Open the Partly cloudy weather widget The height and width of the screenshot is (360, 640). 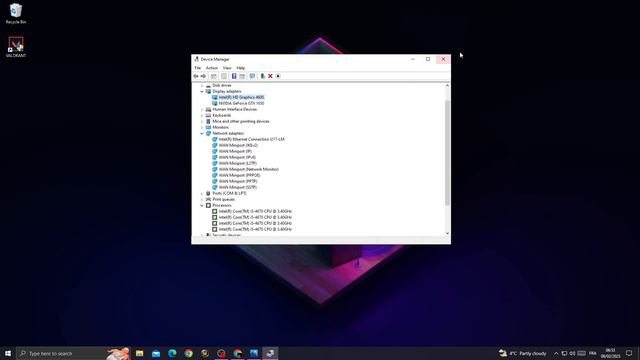[x=523, y=353]
